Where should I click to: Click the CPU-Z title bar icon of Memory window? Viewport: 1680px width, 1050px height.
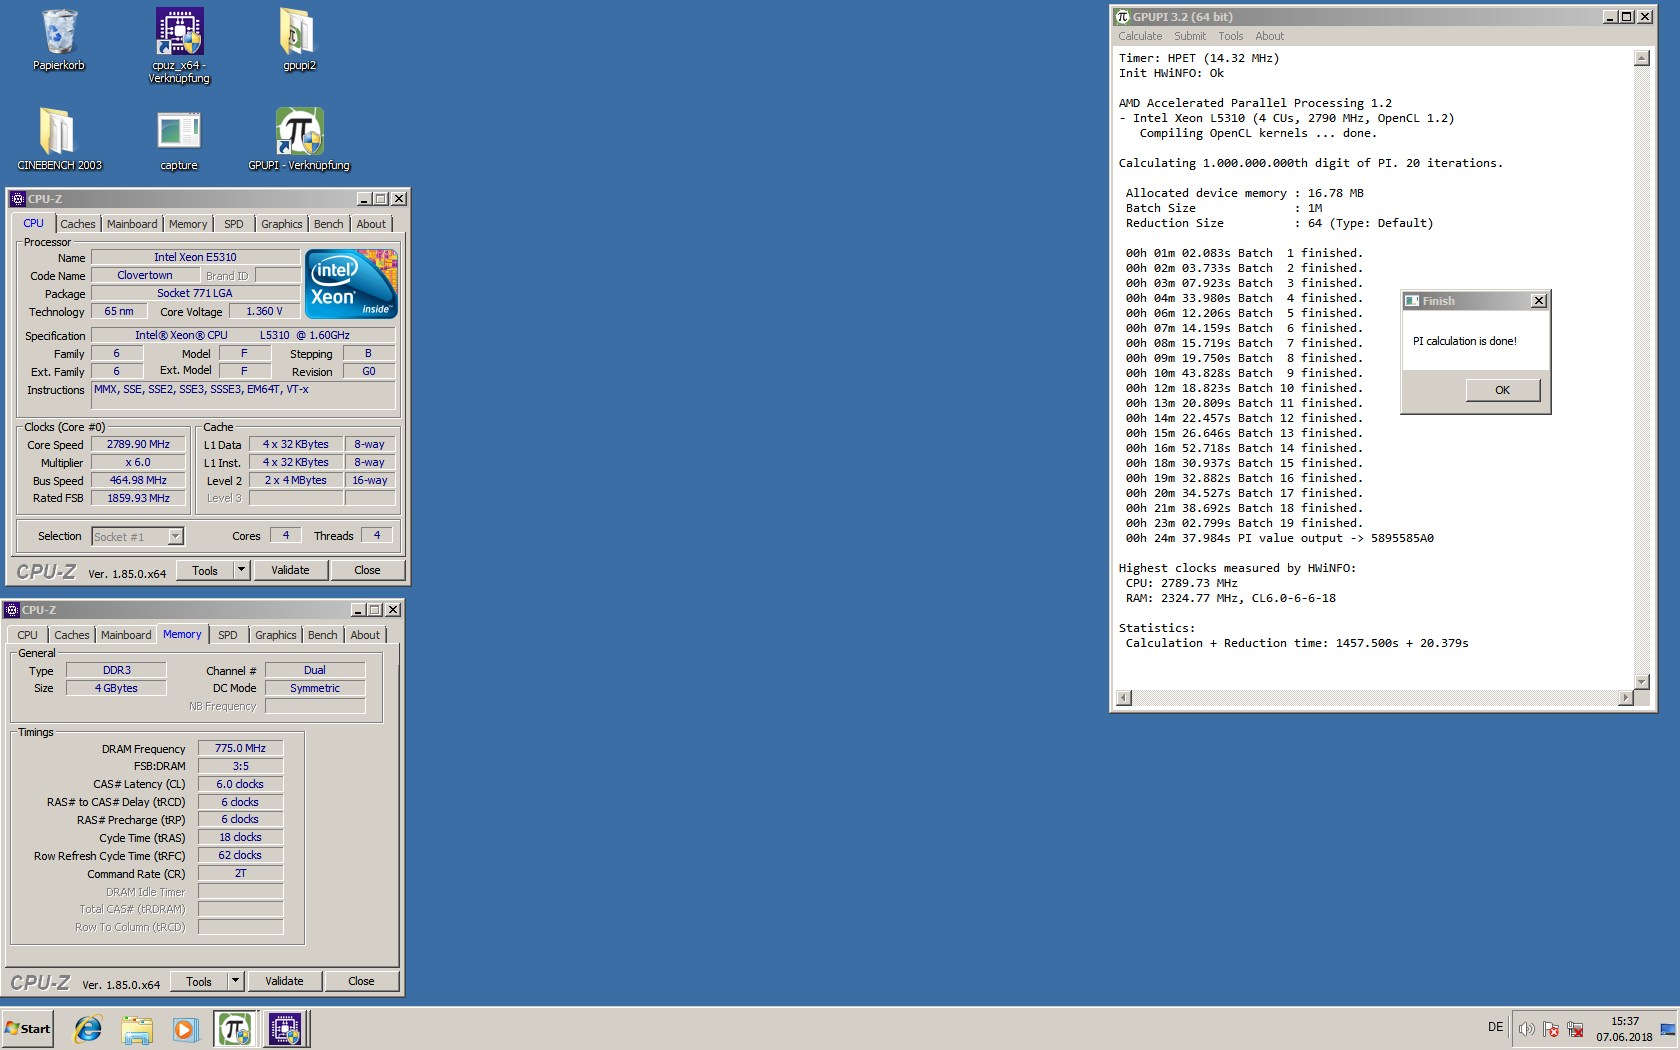[11, 610]
